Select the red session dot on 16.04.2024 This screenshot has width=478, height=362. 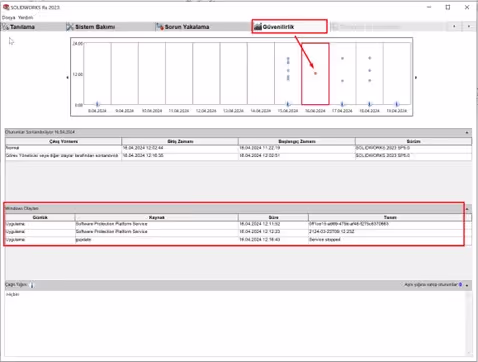pyautogui.click(x=315, y=73)
